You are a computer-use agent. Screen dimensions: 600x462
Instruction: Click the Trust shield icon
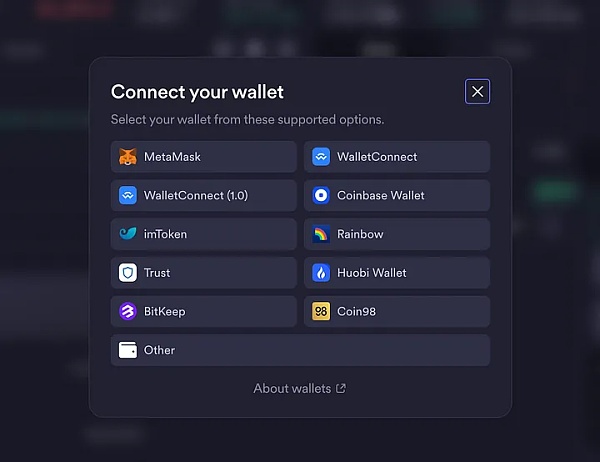(x=128, y=273)
